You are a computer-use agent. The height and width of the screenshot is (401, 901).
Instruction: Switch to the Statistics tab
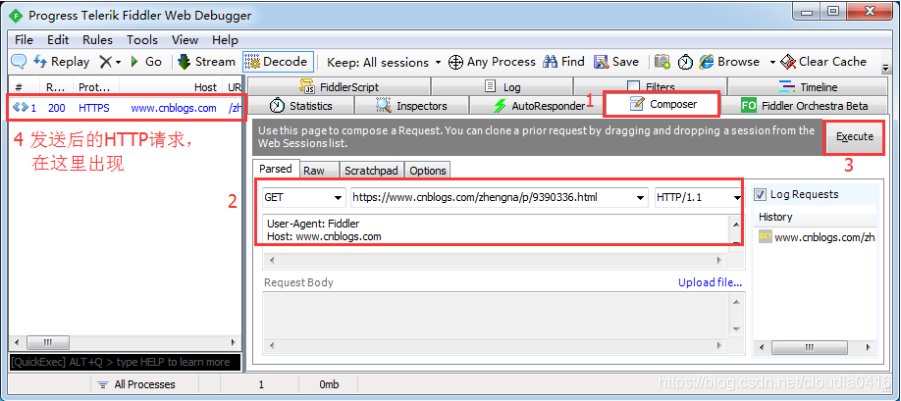(x=301, y=106)
